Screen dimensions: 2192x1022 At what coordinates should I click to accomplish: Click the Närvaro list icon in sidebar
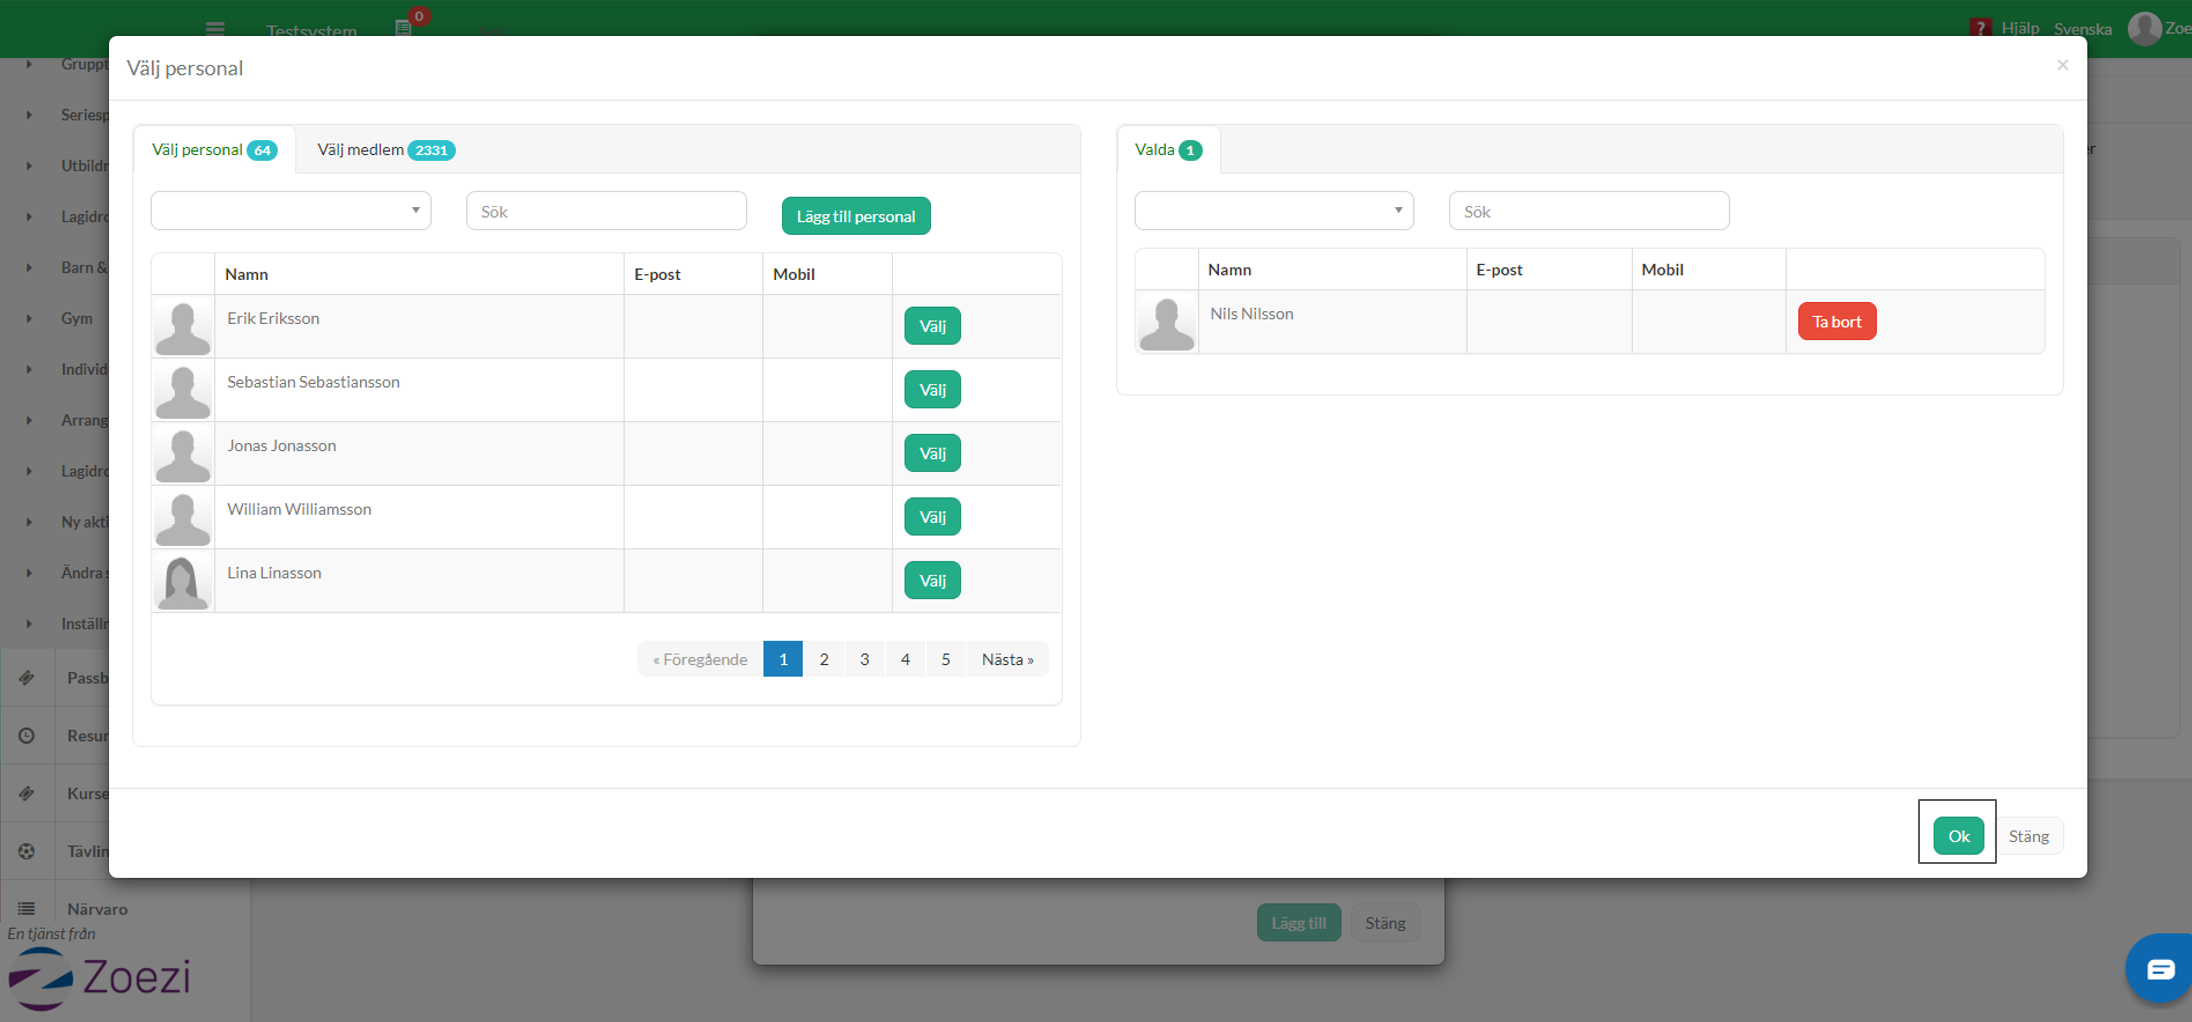click(x=26, y=909)
